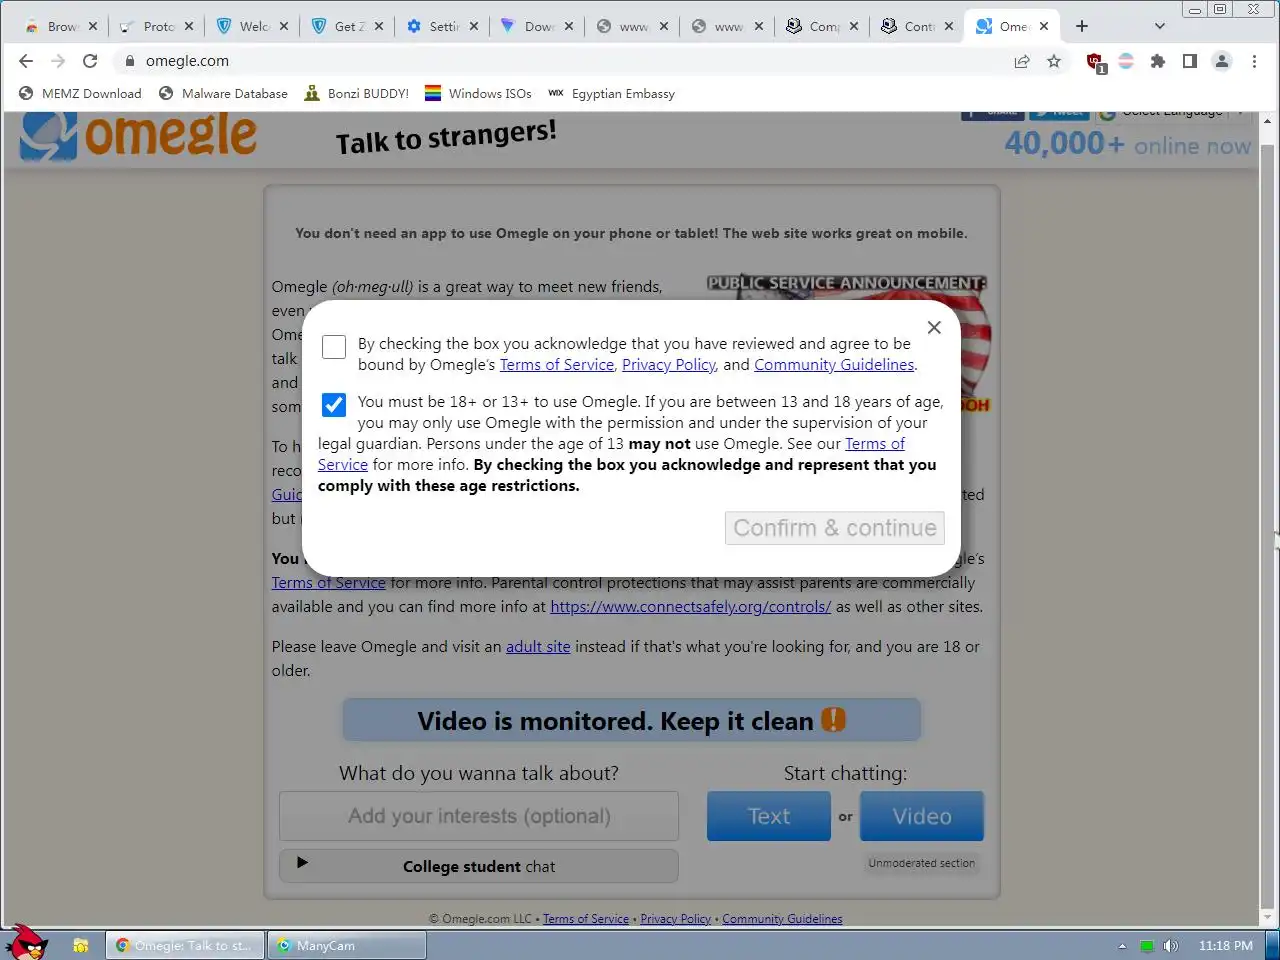Expand College student chat triangle
Screen dimensions: 1280x960
(x=302, y=862)
